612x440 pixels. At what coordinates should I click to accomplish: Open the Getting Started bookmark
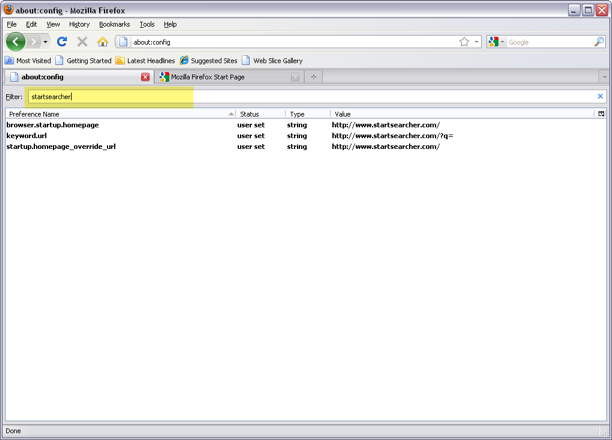click(x=84, y=61)
